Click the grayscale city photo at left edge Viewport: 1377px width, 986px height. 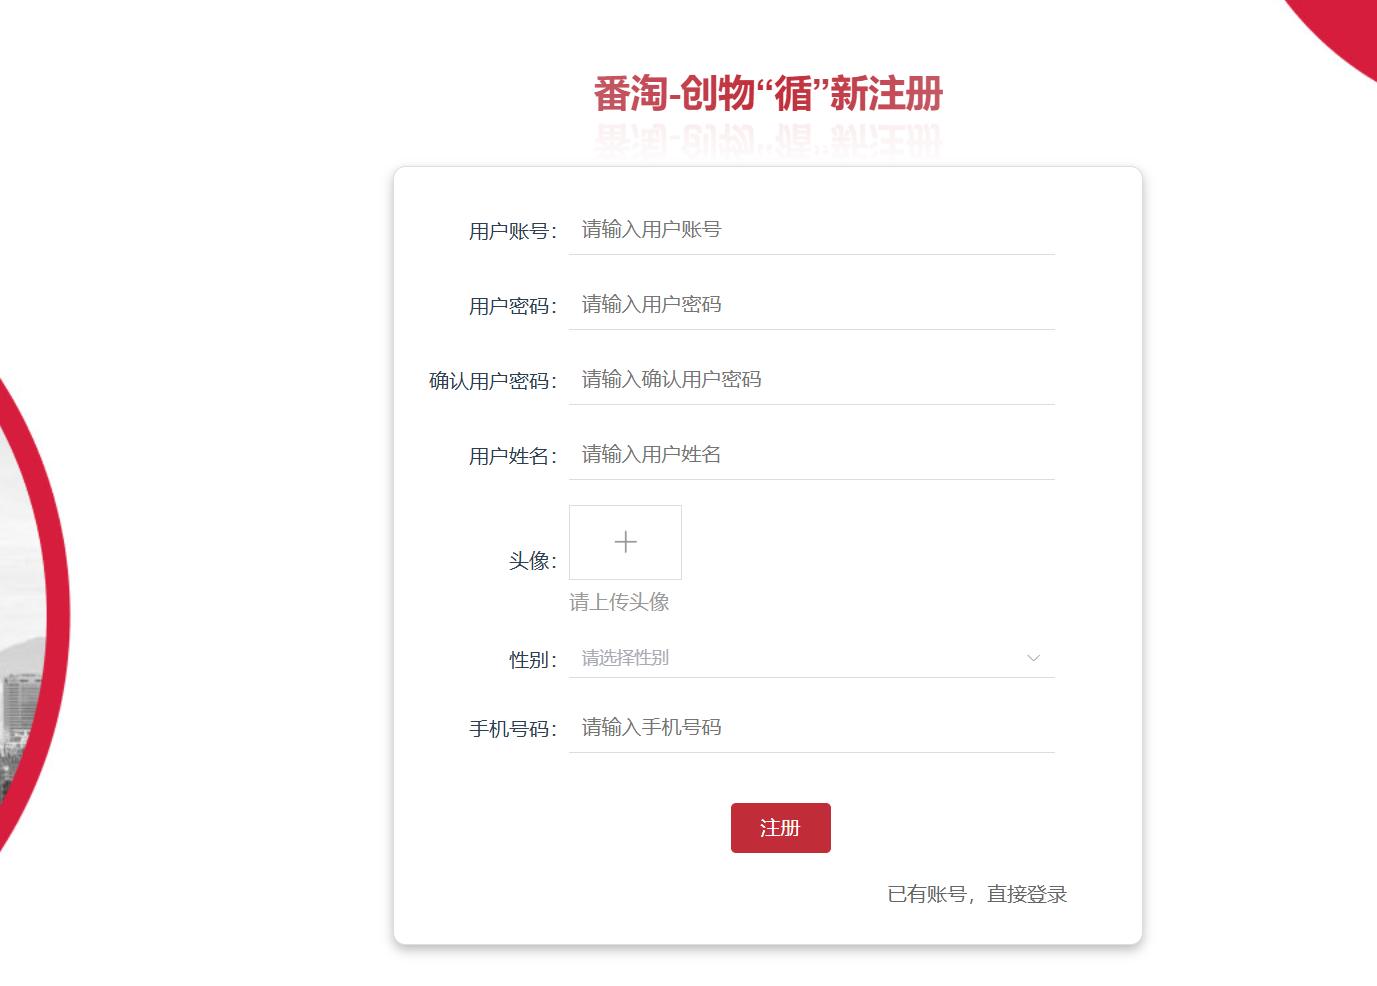[x=20, y=650]
